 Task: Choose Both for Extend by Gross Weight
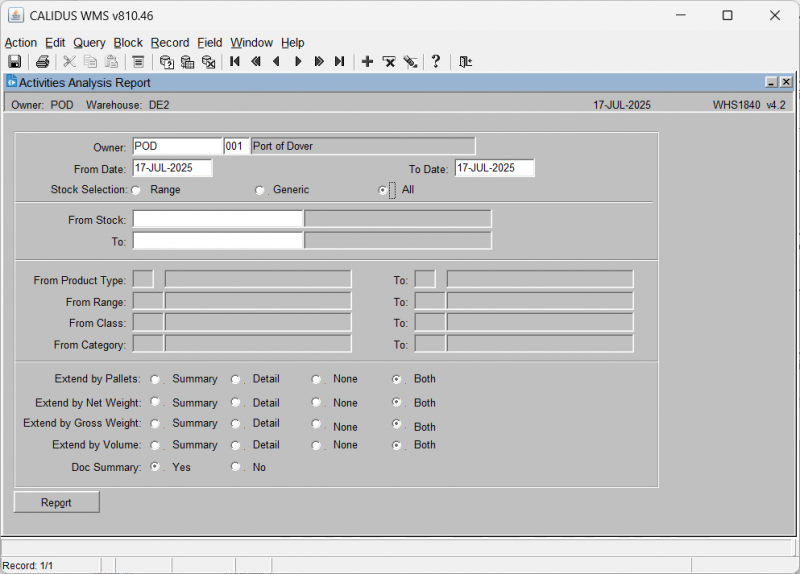396,423
